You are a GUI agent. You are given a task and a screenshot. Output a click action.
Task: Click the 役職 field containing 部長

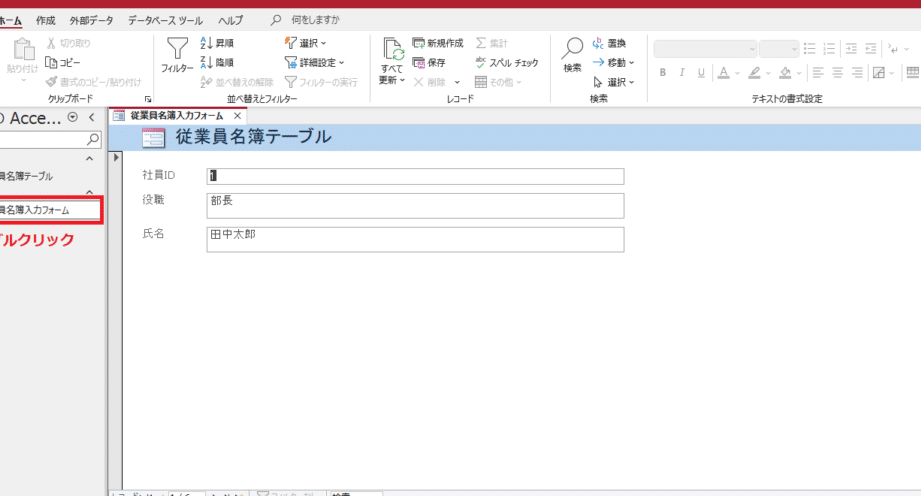click(415, 205)
